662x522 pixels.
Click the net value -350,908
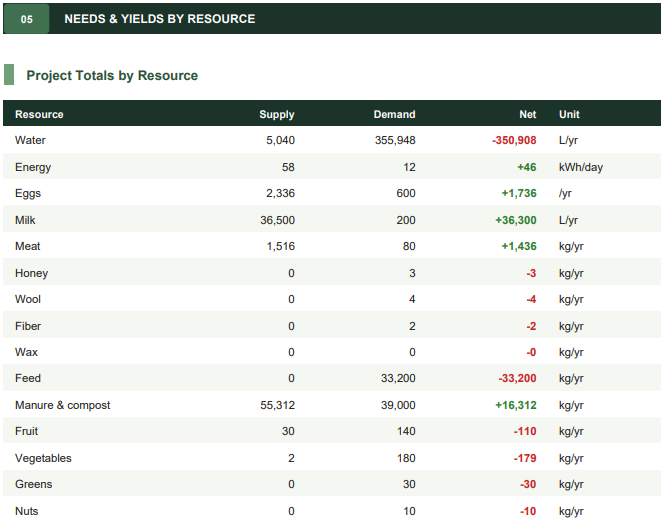click(514, 140)
